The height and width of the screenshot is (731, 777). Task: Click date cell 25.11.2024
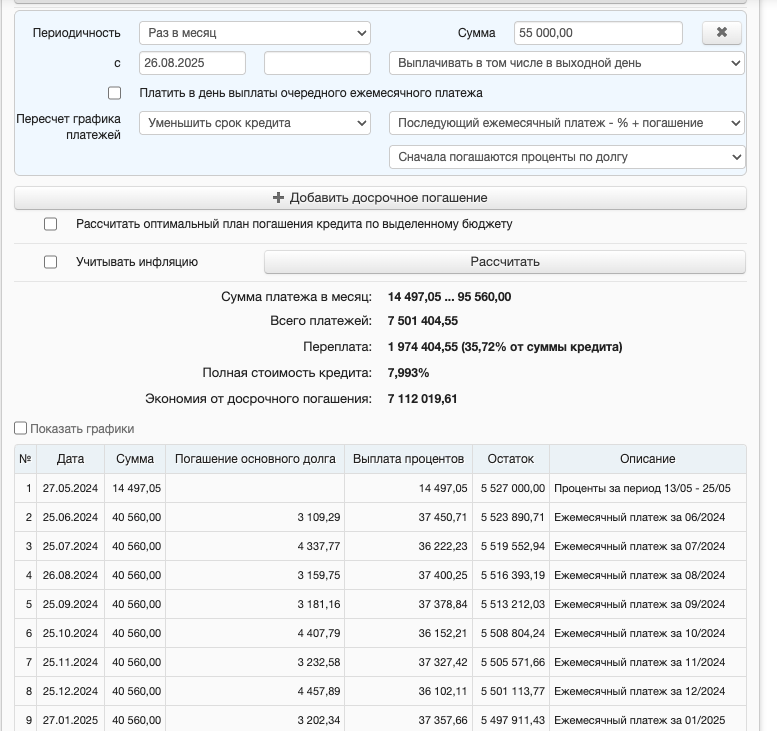70,662
